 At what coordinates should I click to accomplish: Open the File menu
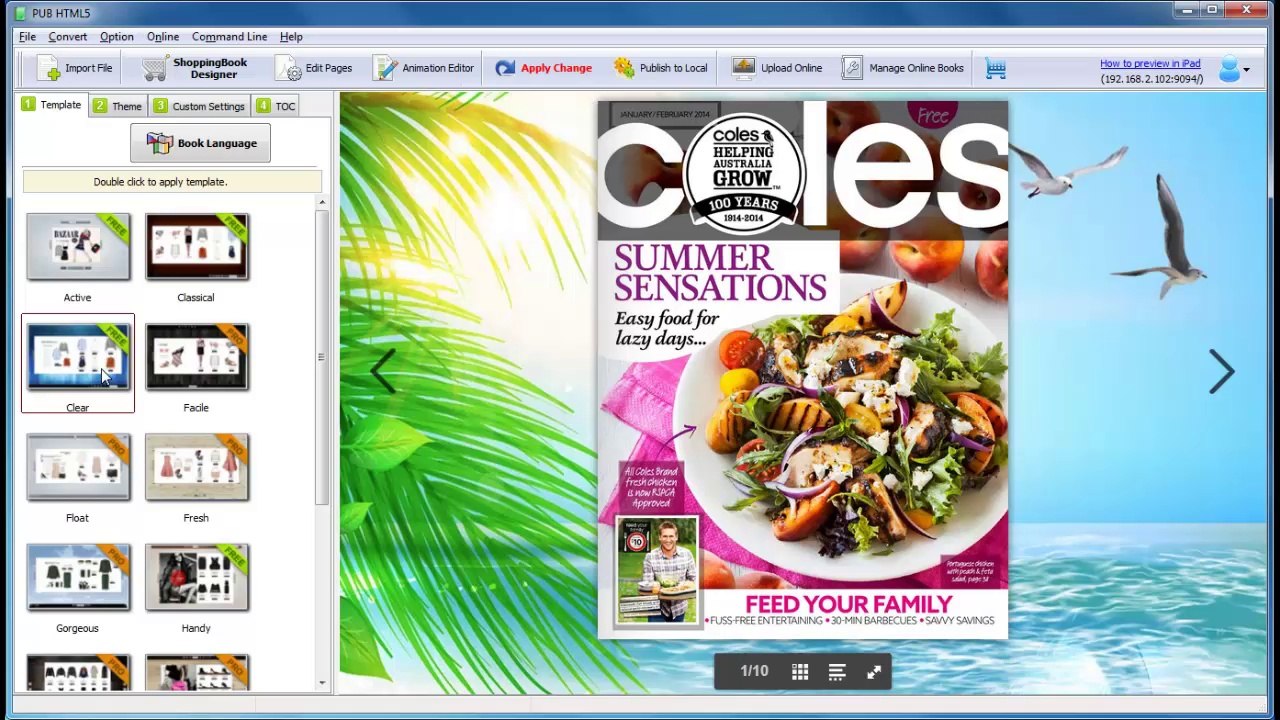[27, 37]
